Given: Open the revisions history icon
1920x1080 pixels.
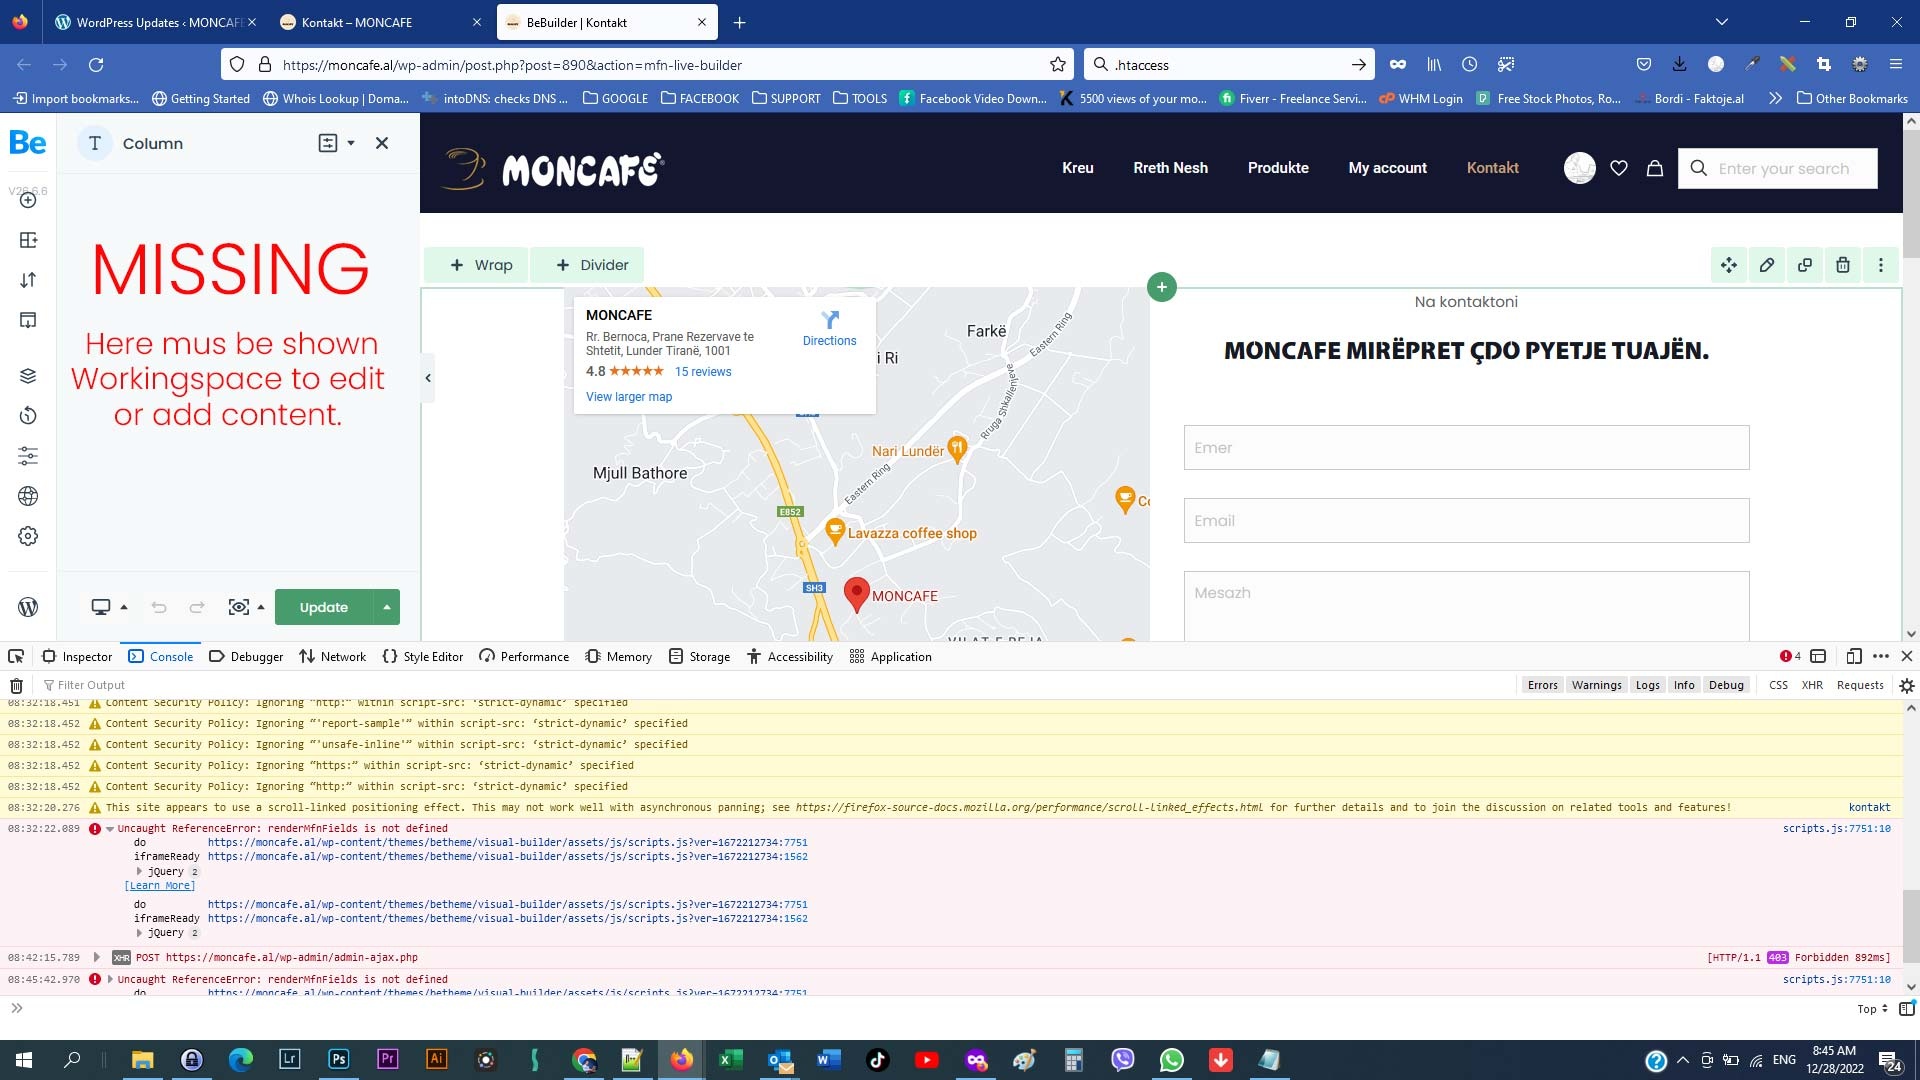Looking at the screenshot, I should click(28, 416).
